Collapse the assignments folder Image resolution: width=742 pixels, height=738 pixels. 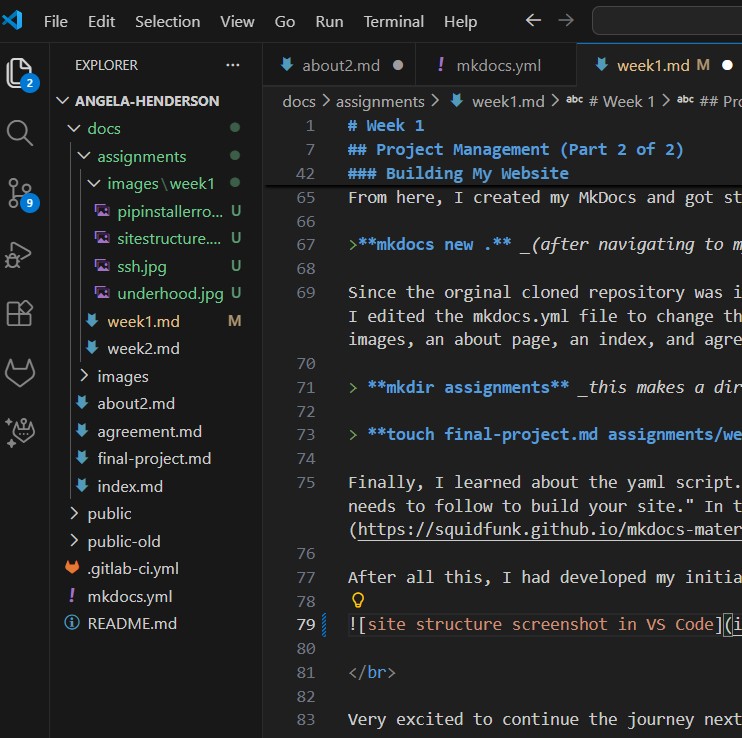pos(141,156)
